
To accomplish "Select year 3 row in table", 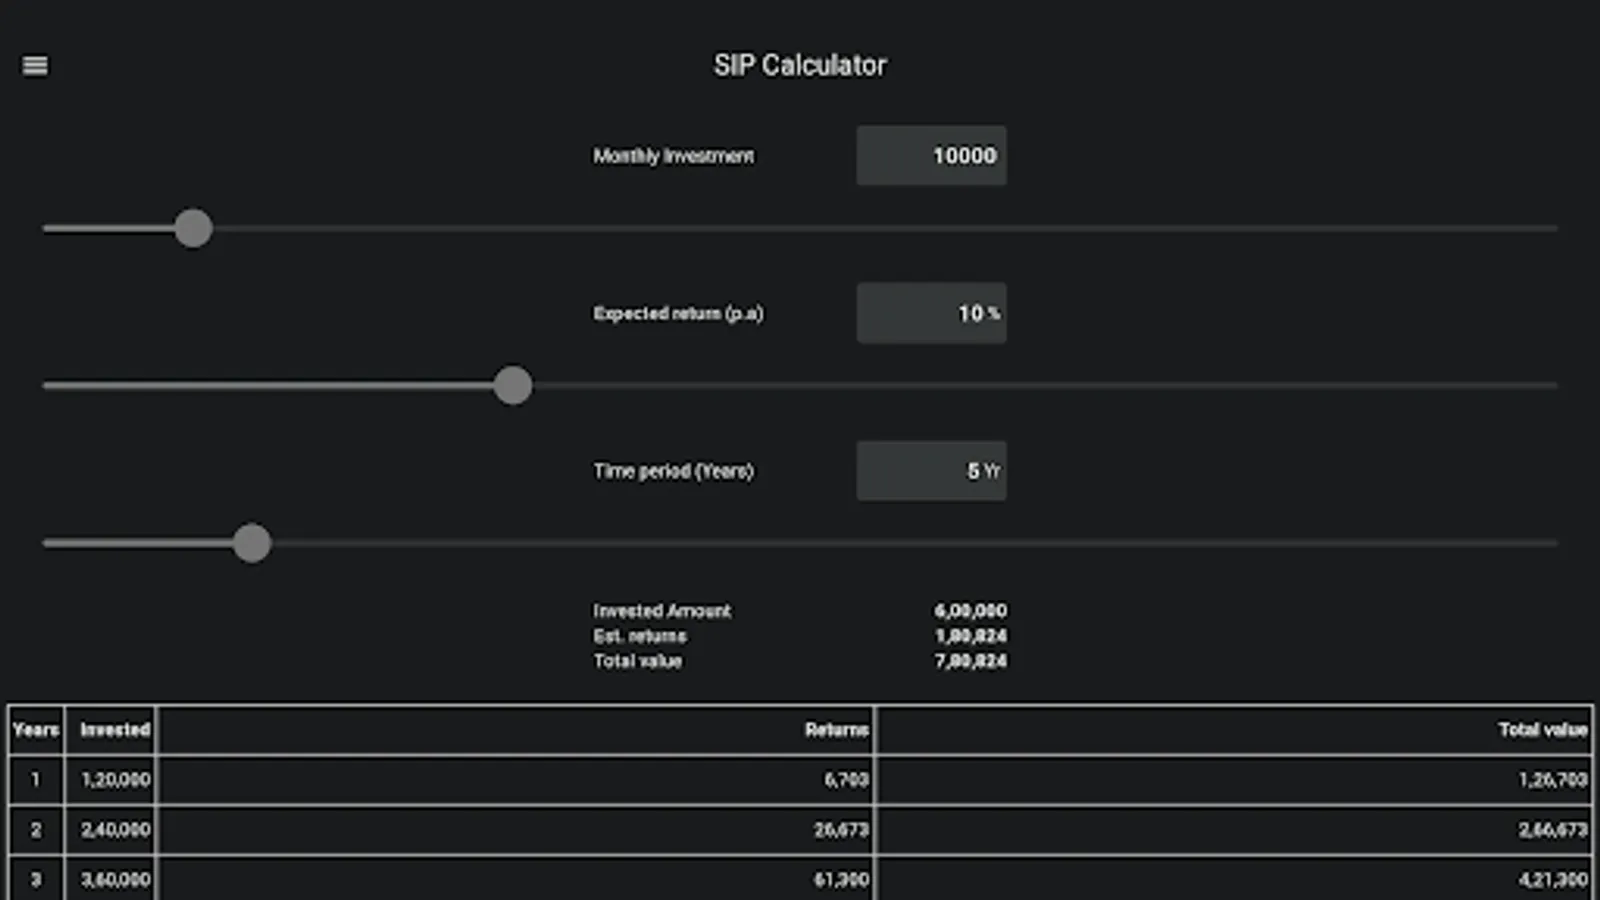I will [x=36, y=880].
